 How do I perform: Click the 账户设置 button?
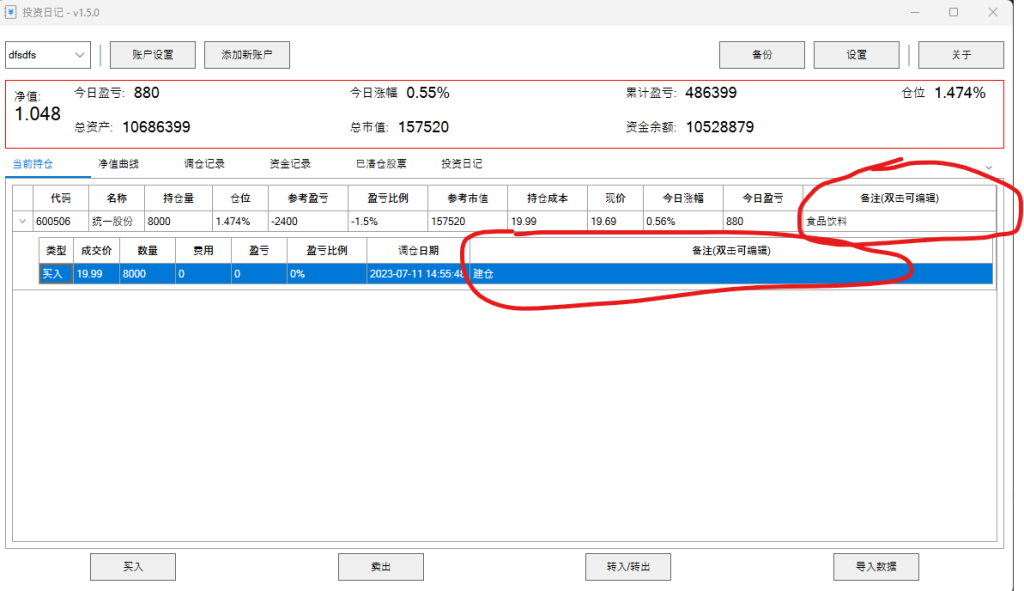click(152, 55)
